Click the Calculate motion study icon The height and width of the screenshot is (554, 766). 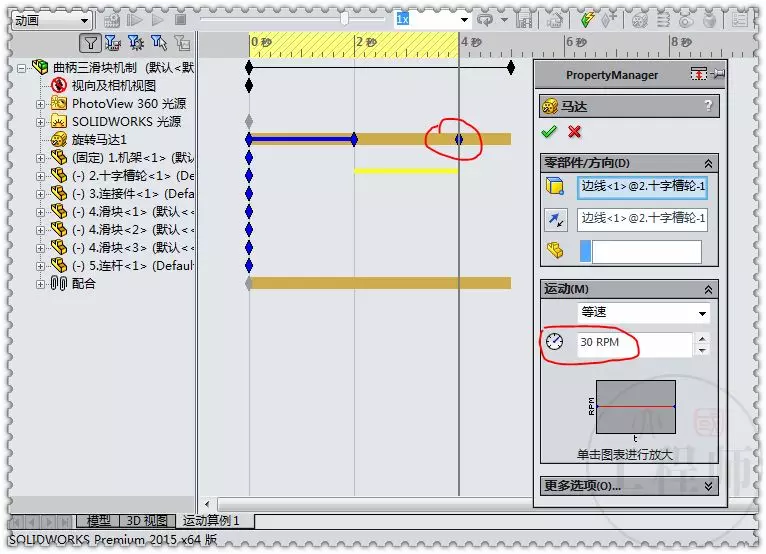(x=112, y=20)
